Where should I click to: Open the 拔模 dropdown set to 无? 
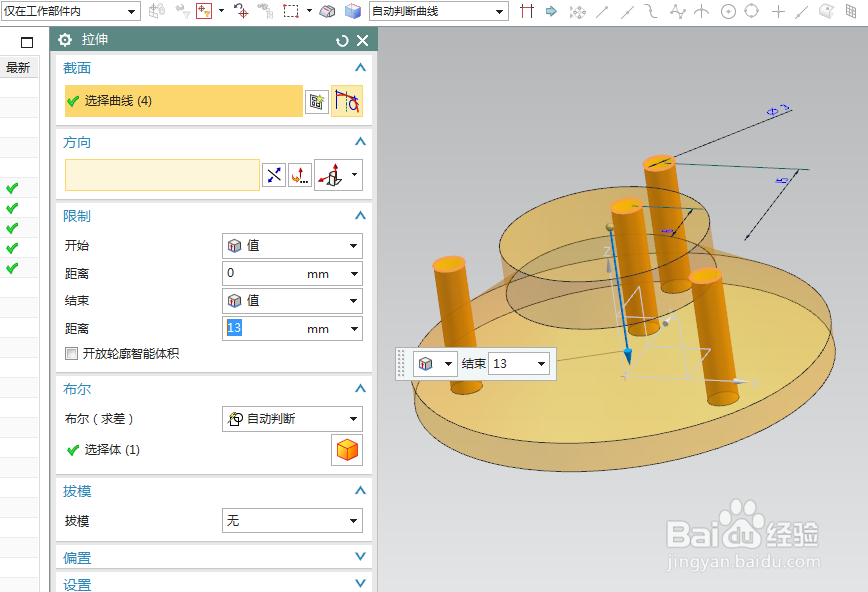pyautogui.click(x=292, y=521)
